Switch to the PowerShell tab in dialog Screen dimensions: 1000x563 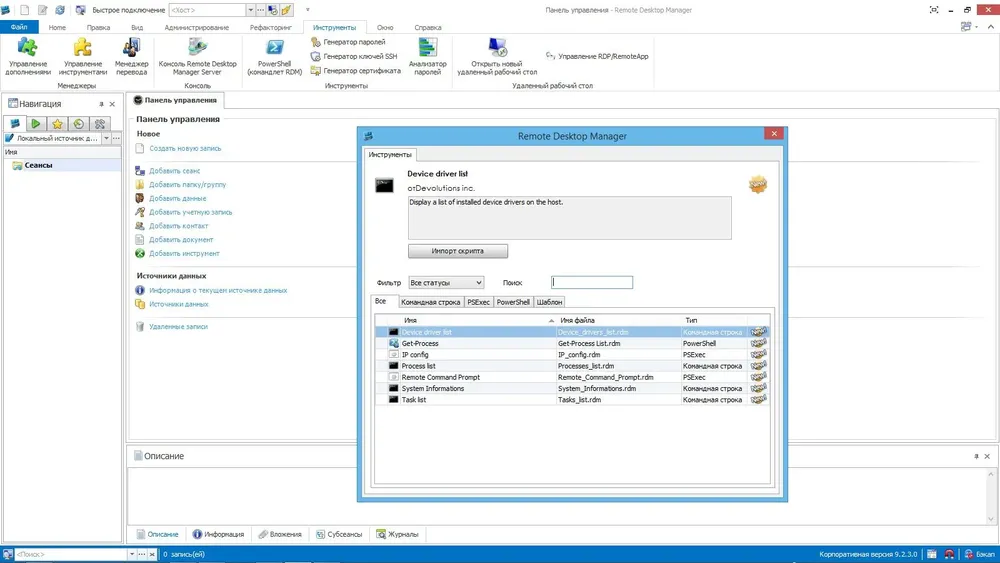click(x=513, y=302)
